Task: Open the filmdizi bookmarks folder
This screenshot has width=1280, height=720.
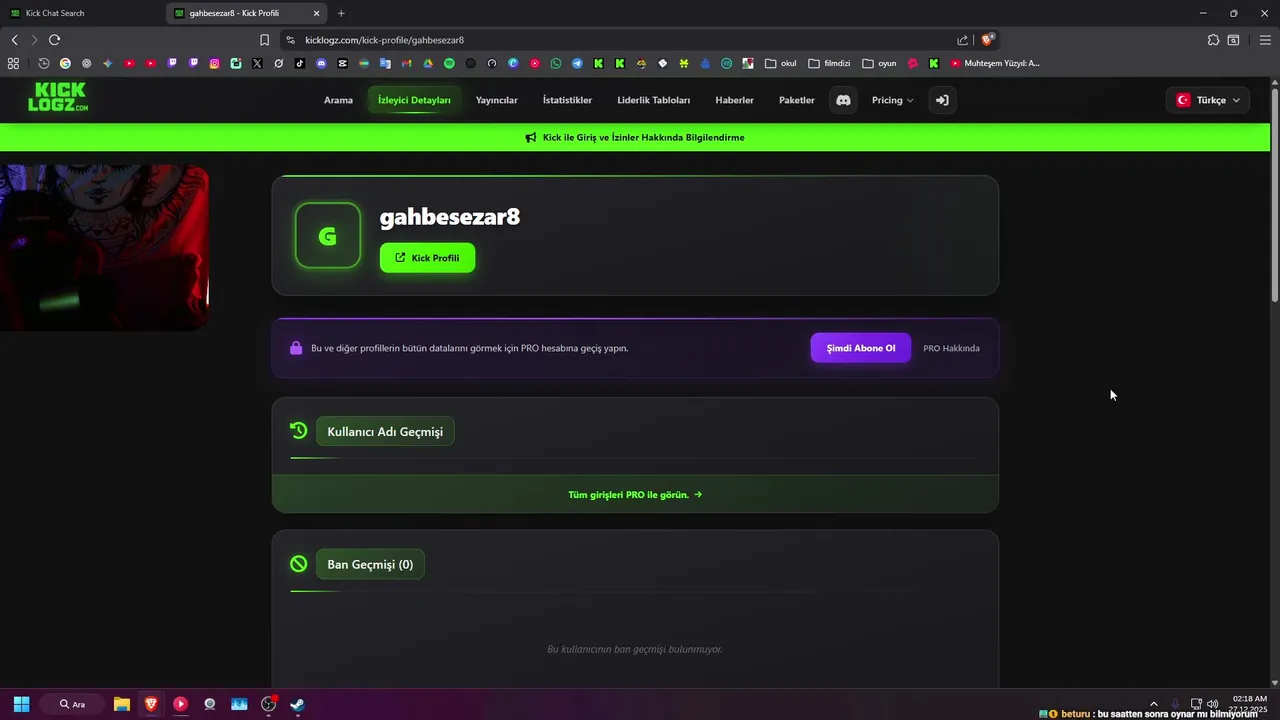Action: point(829,63)
